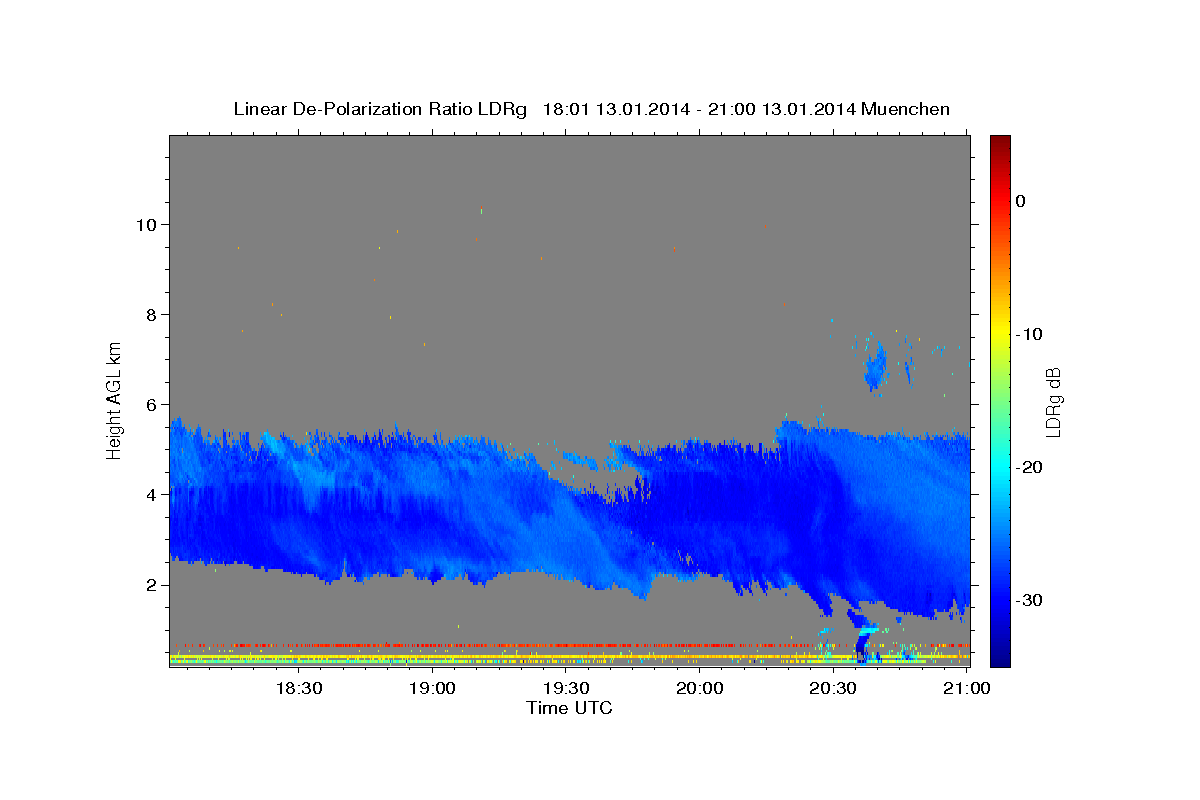Select the 20:30 time tick label
The image size is (1200, 800).
(832, 688)
